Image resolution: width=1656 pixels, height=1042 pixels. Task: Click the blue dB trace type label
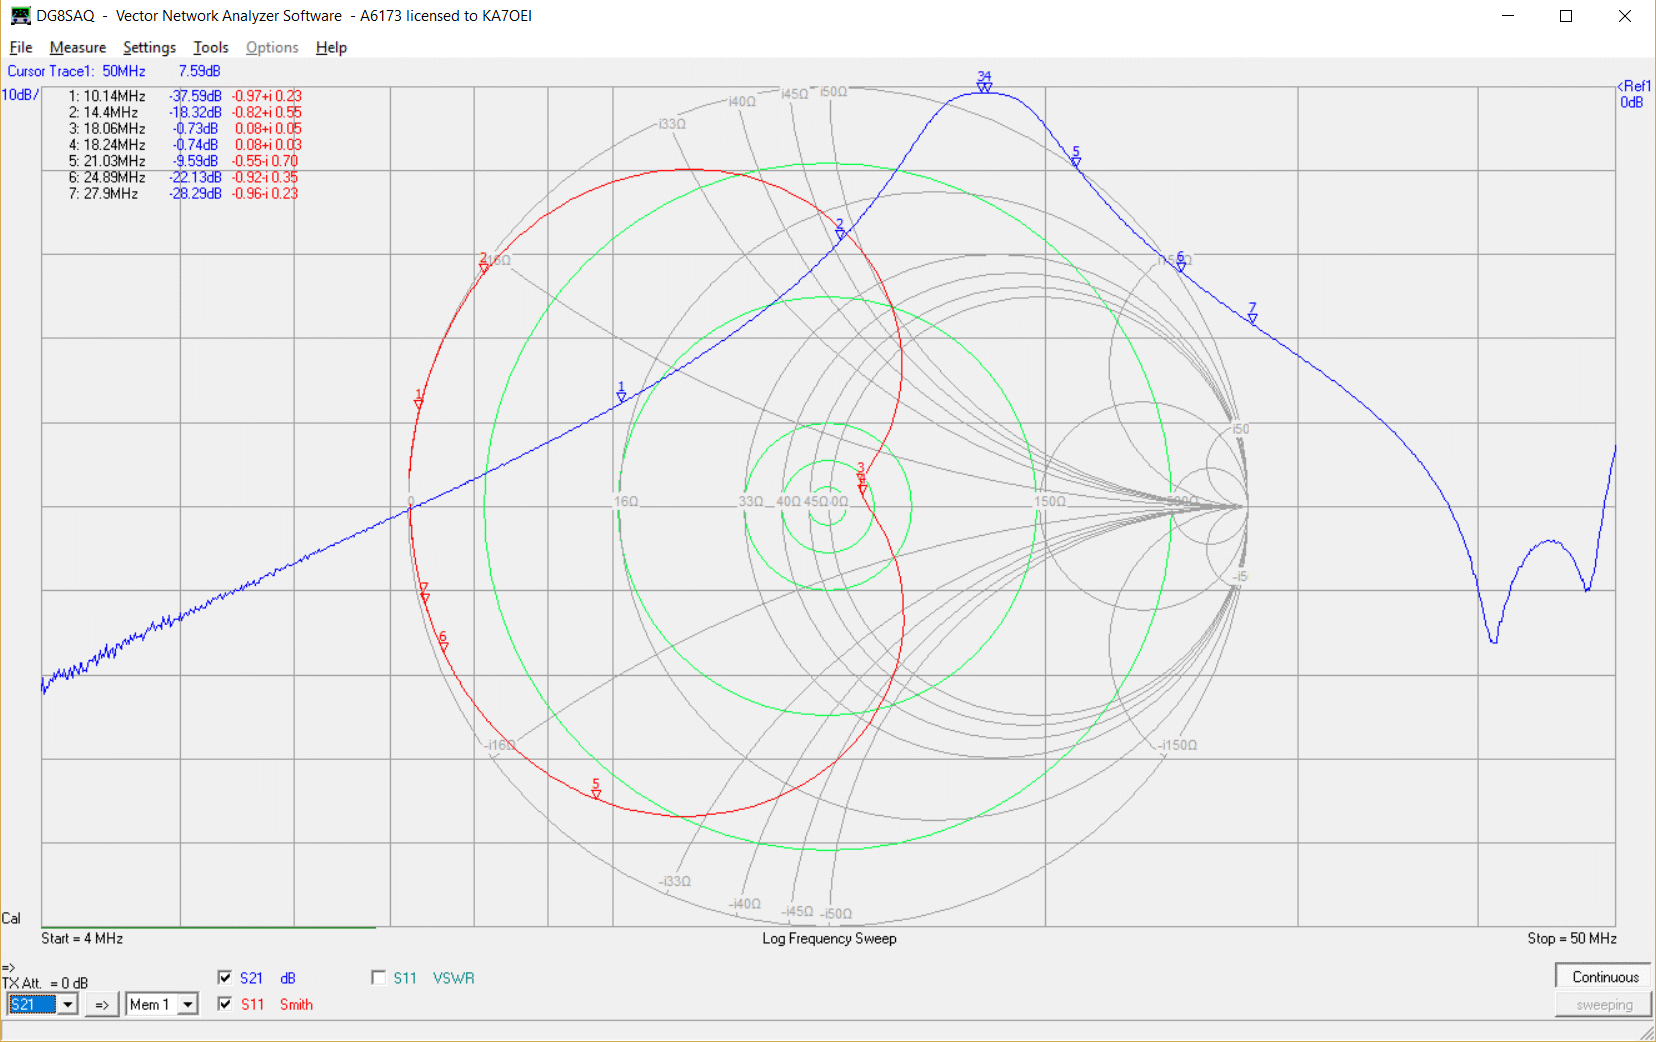pos(288,978)
